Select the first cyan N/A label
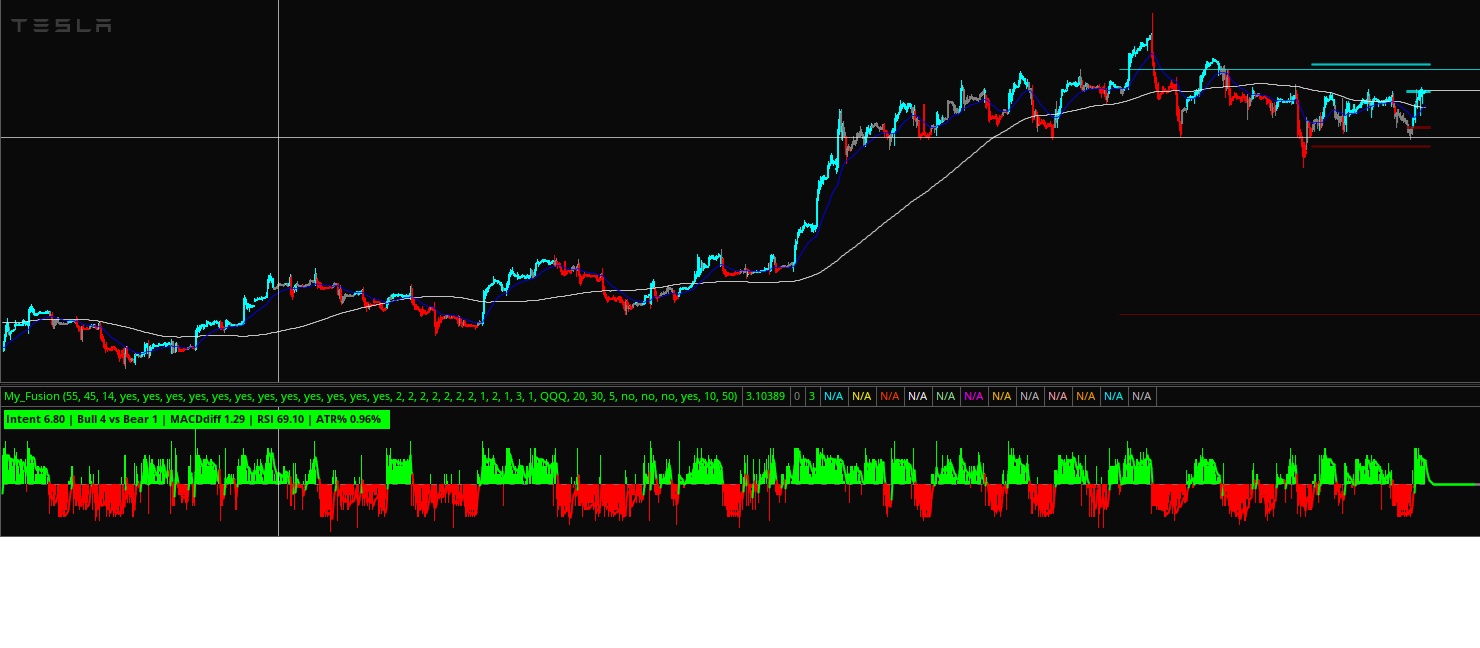Viewport: 1480px width, 648px height. point(833,396)
